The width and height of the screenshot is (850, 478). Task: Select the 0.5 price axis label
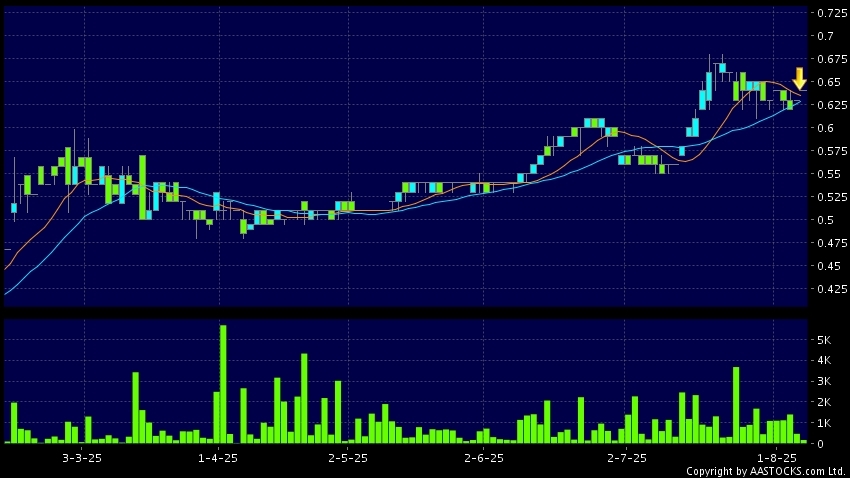point(826,220)
